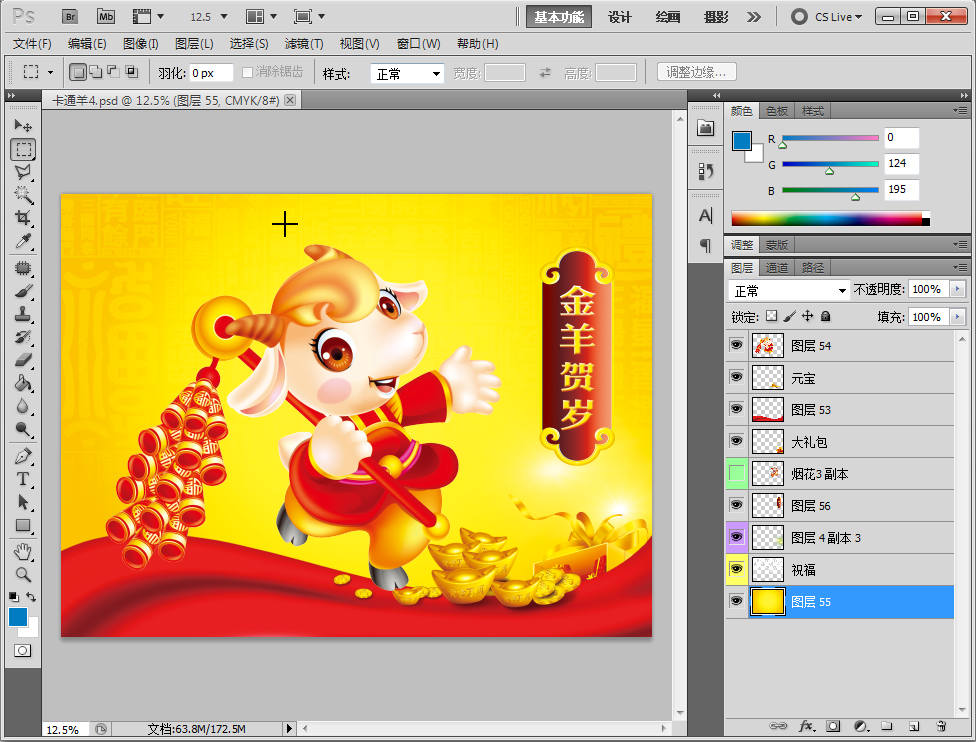Open the 滤镜(T) menu

tap(304, 44)
